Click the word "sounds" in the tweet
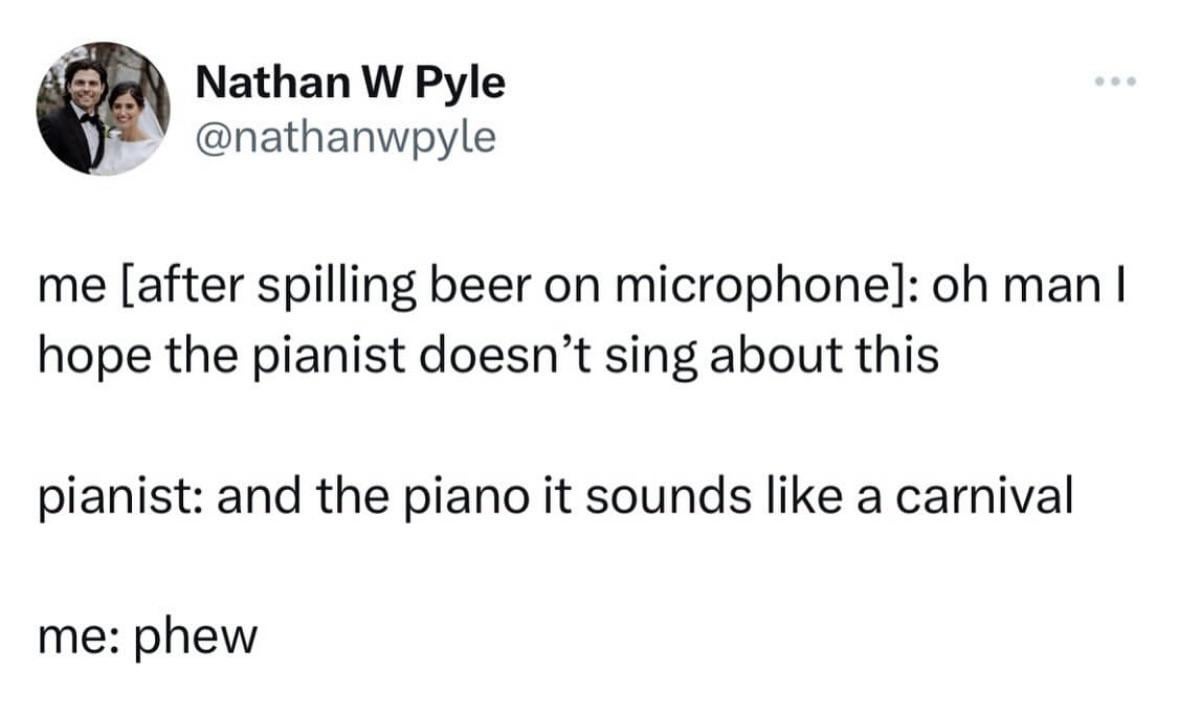The image size is (1179, 710). click(x=668, y=498)
